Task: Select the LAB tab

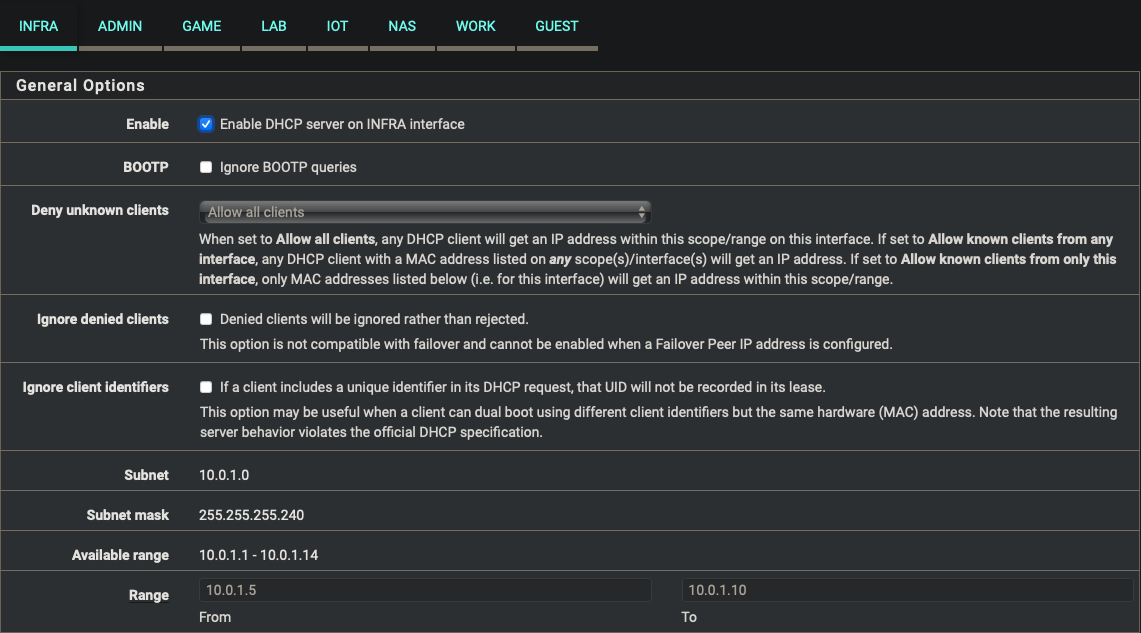Action: point(273,25)
